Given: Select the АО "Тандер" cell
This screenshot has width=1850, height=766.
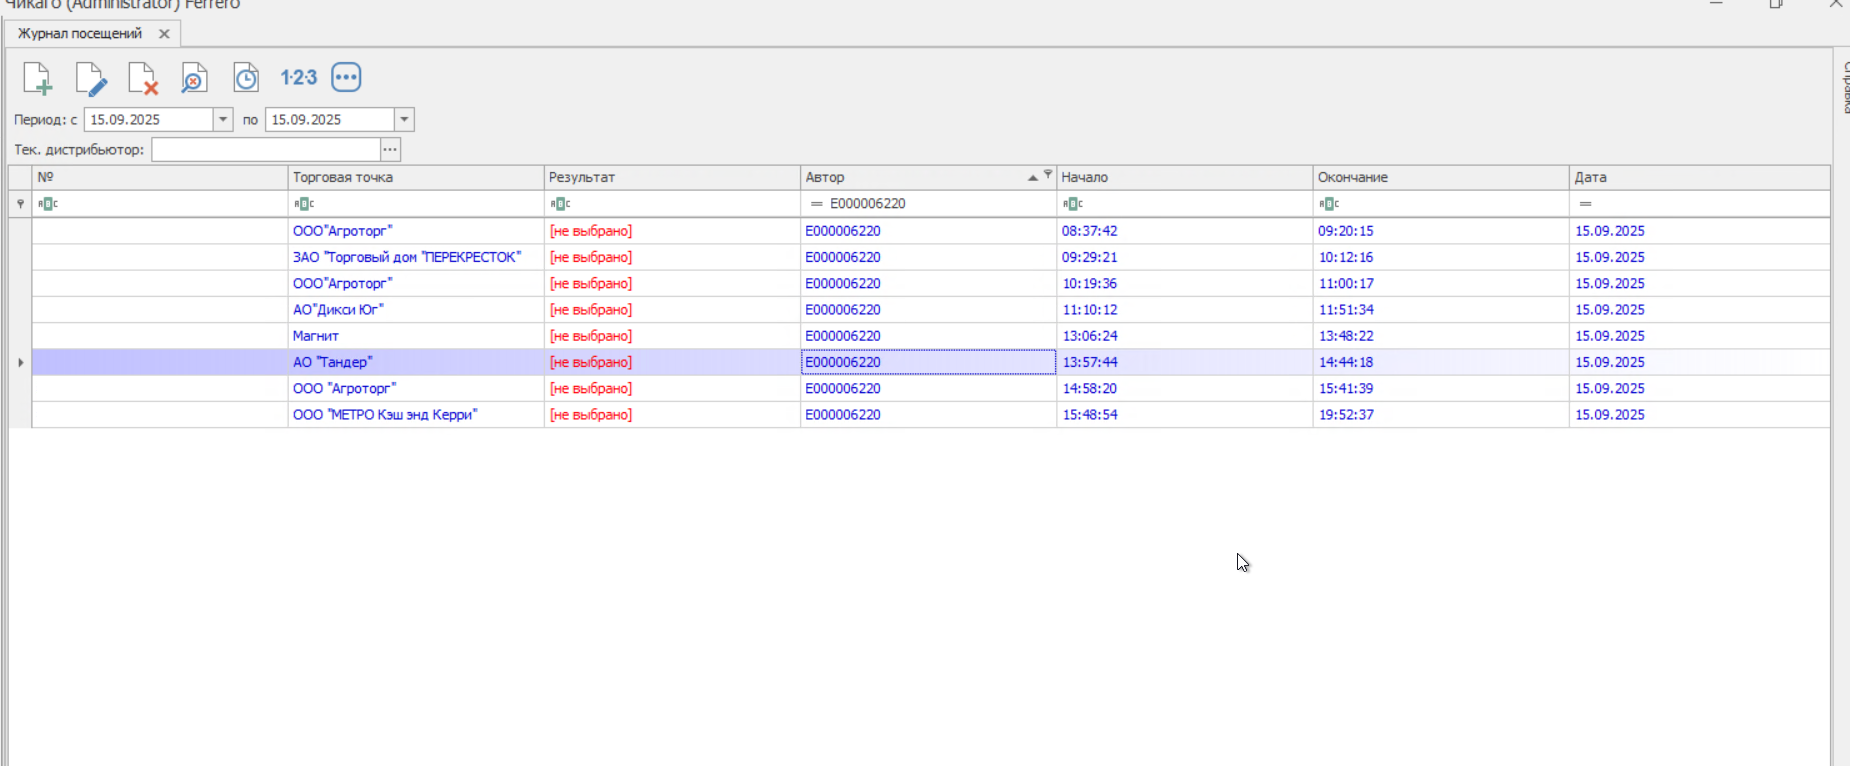Looking at the screenshot, I should (416, 362).
